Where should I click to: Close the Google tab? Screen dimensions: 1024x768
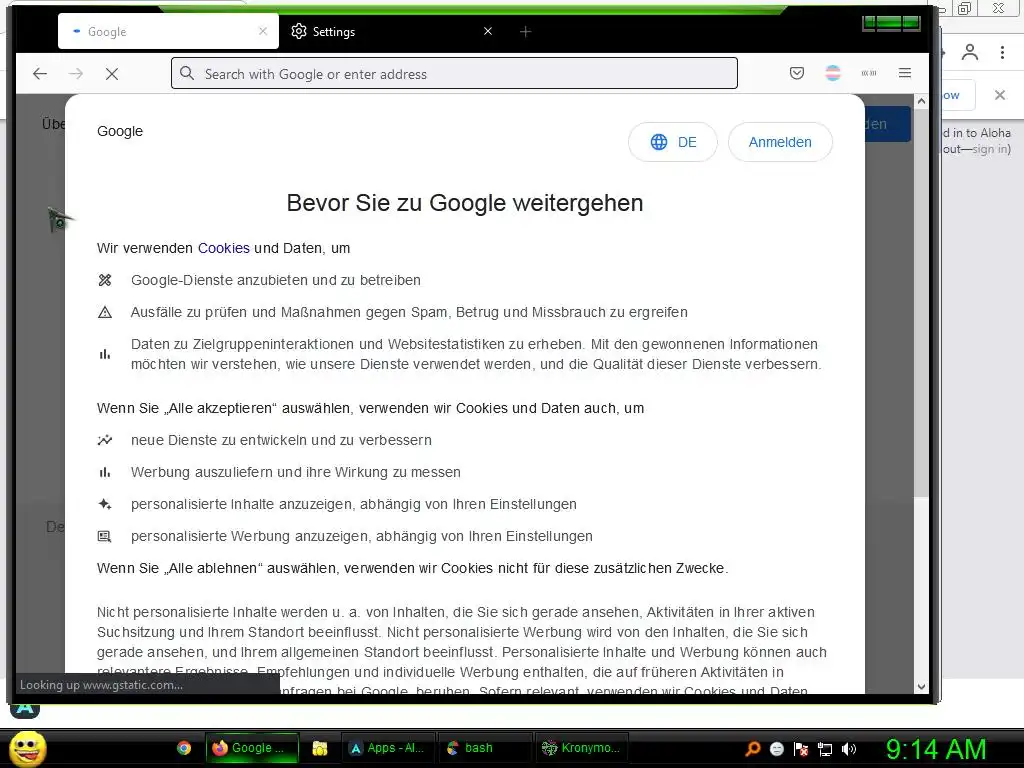click(263, 31)
